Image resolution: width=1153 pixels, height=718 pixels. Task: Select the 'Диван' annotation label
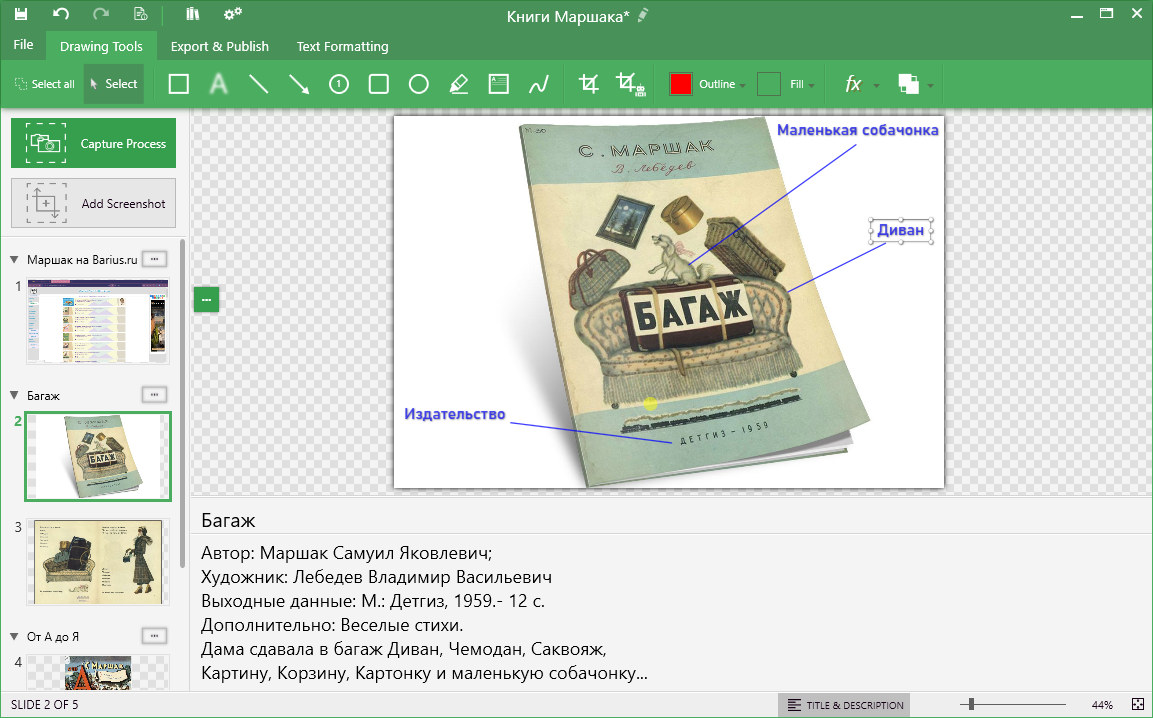point(901,230)
